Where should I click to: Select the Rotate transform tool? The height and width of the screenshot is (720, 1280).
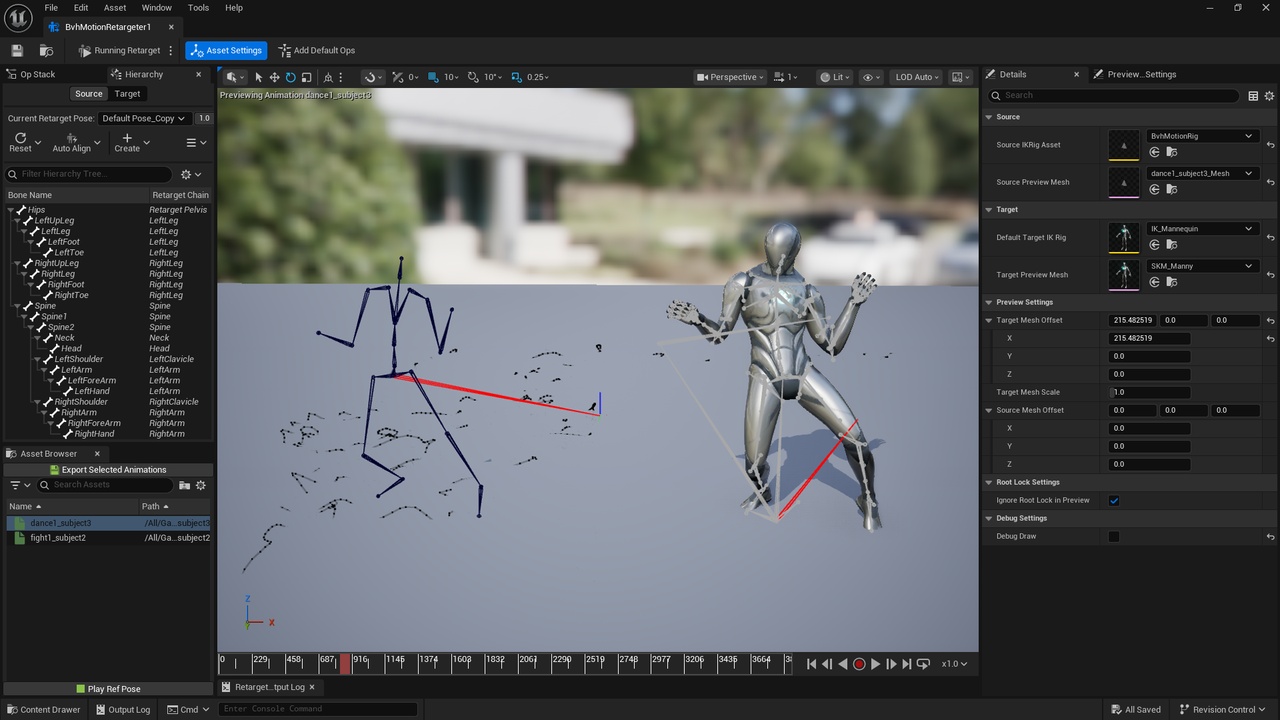click(x=290, y=77)
